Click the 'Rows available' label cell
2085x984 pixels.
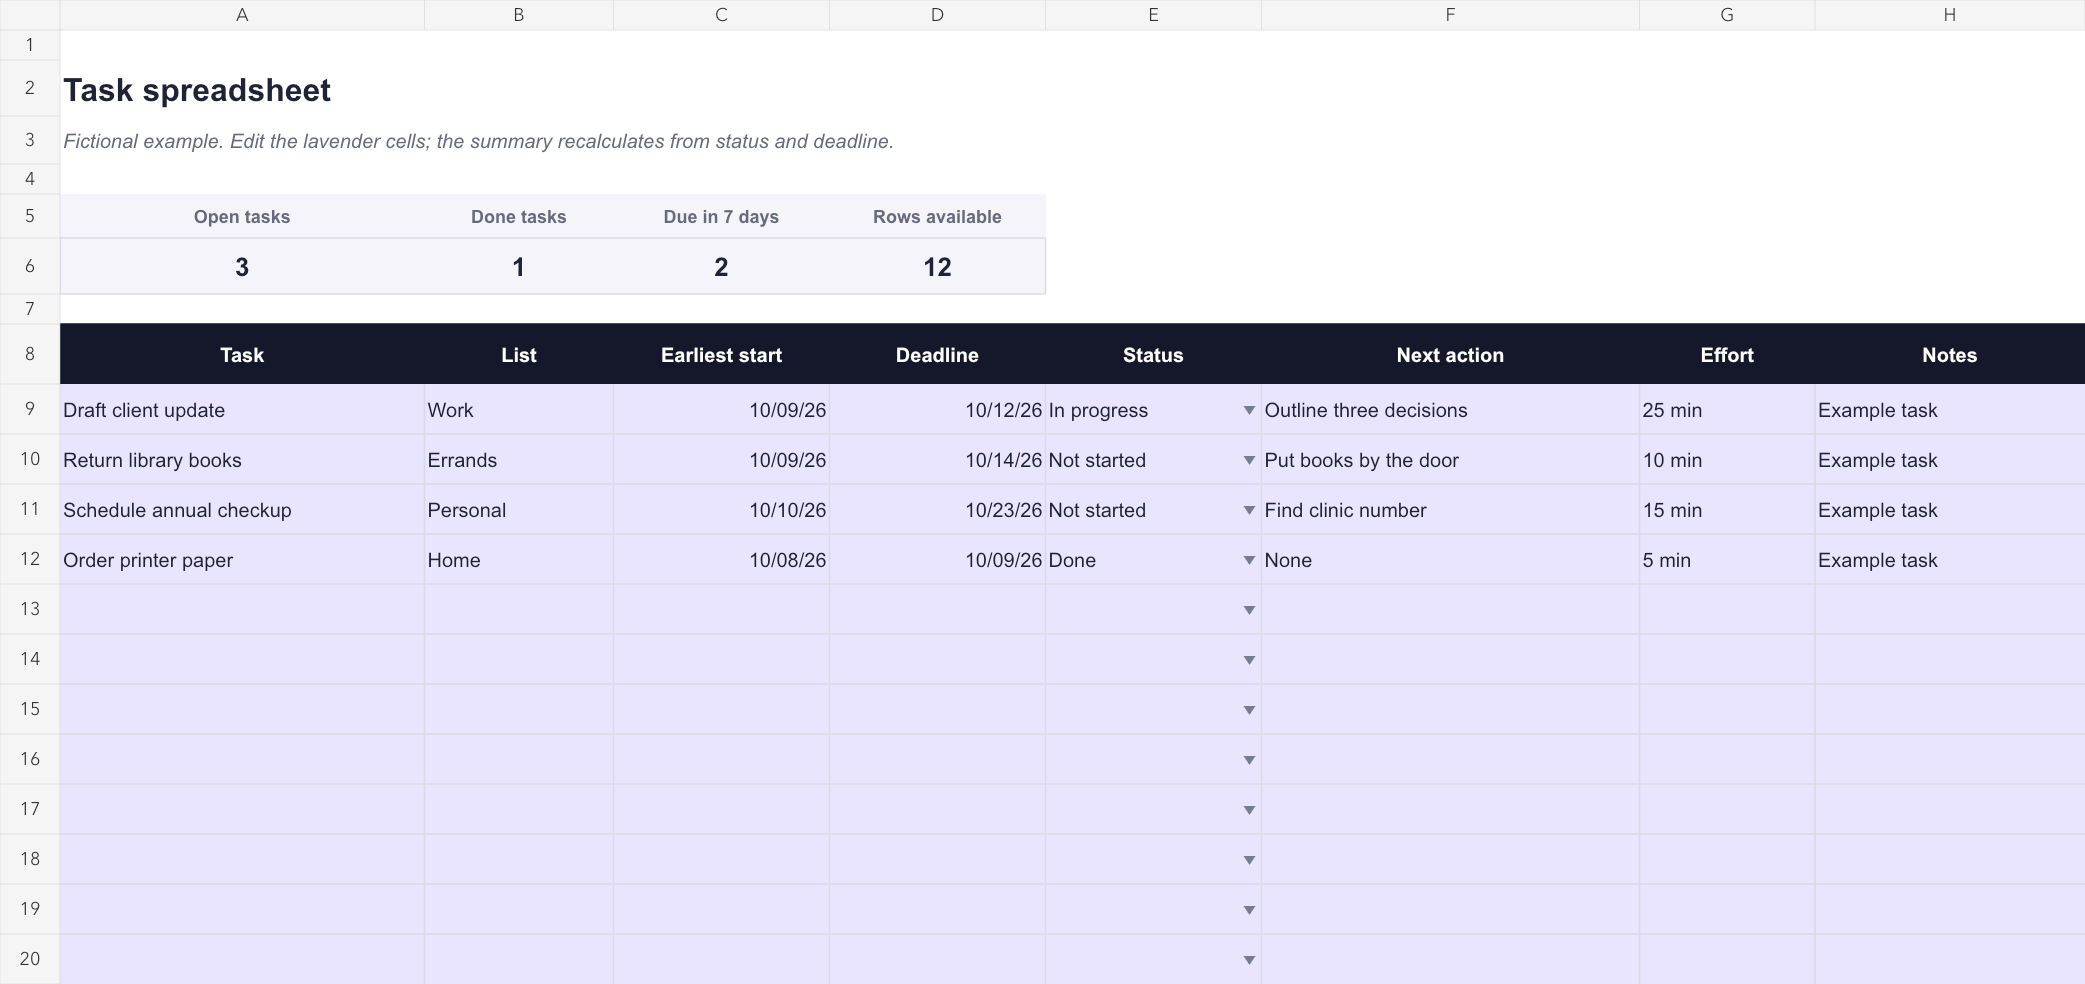[x=937, y=217]
